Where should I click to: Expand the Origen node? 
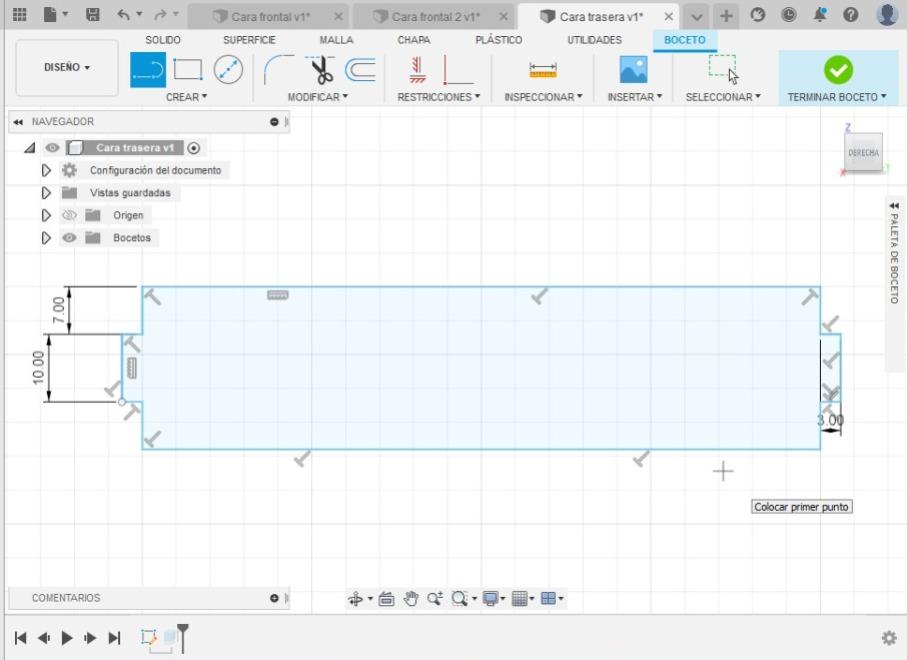pyautogui.click(x=46, y=215)
